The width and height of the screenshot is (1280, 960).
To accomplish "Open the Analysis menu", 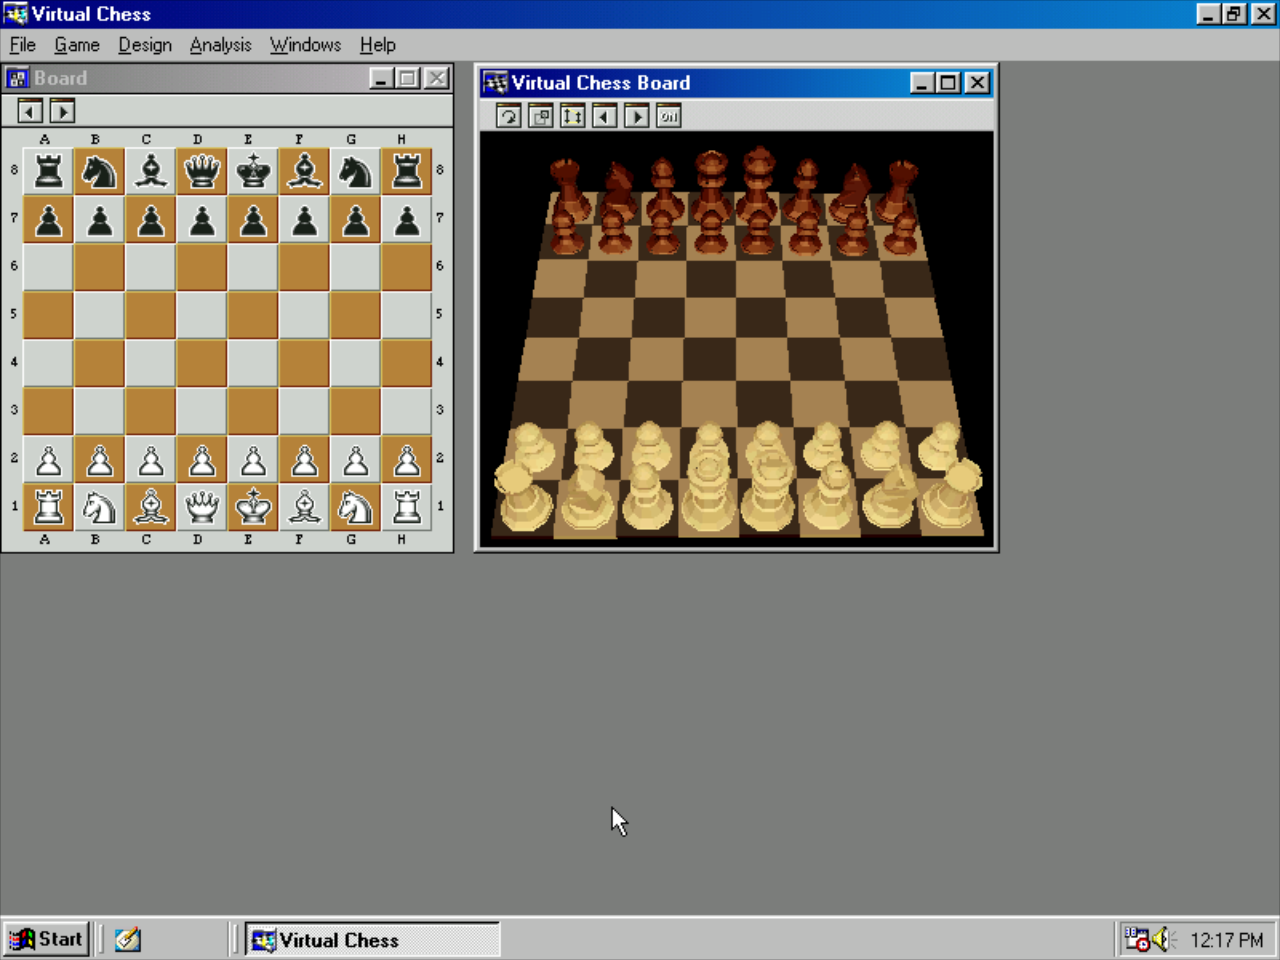I will [221, 45].
